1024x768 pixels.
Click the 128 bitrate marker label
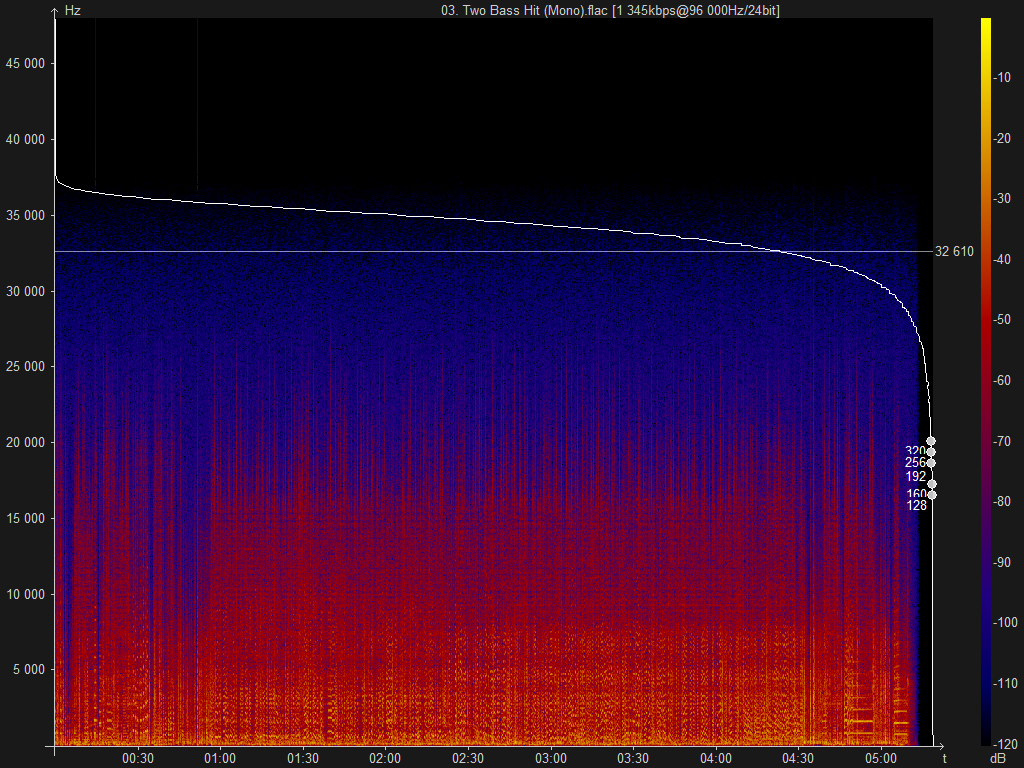(916, 505)
